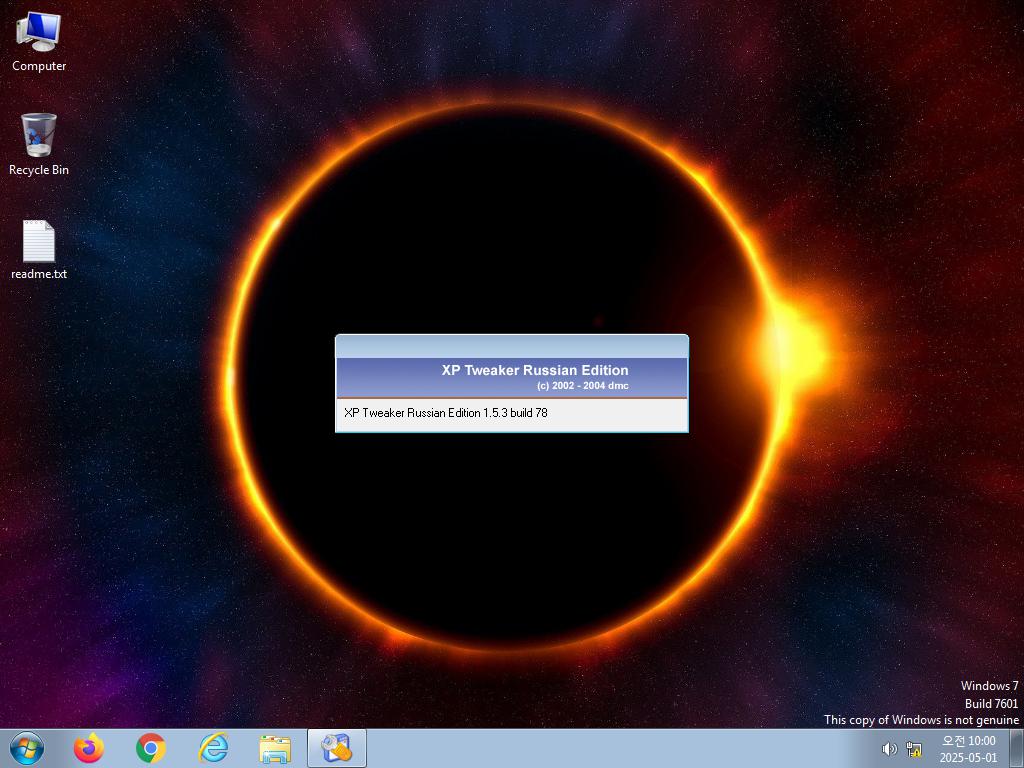Screen dimensions: 1024x768
Task: Click the 'Computer' icon label
Action: click(39, 66)
